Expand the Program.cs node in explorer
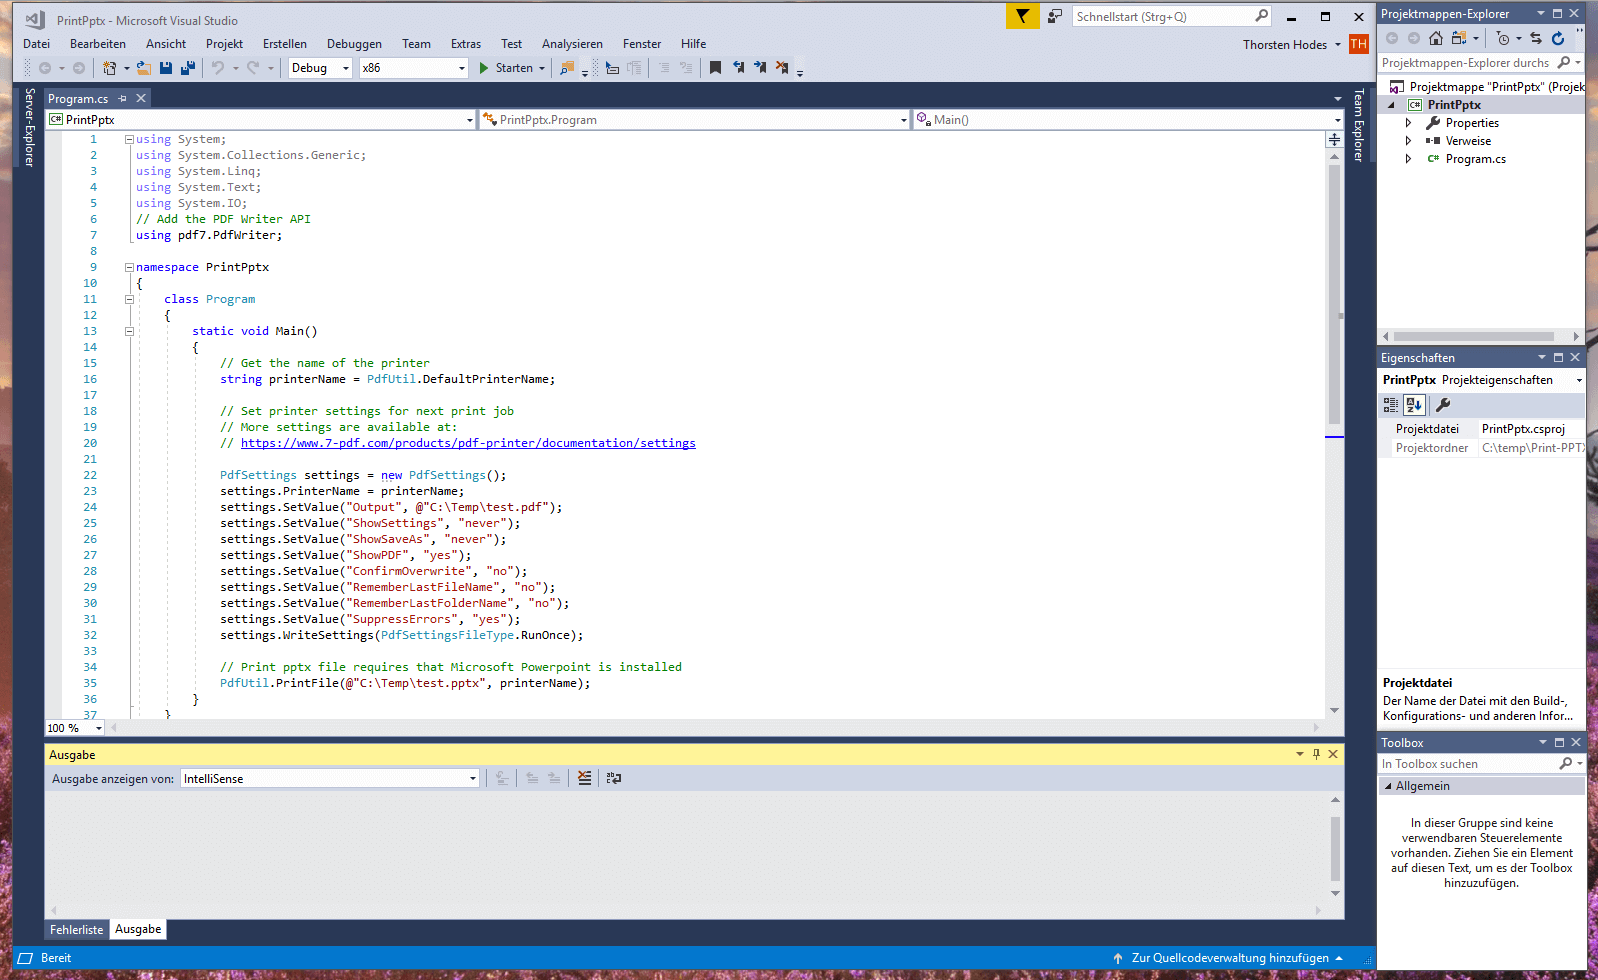 coord(1408,159)
